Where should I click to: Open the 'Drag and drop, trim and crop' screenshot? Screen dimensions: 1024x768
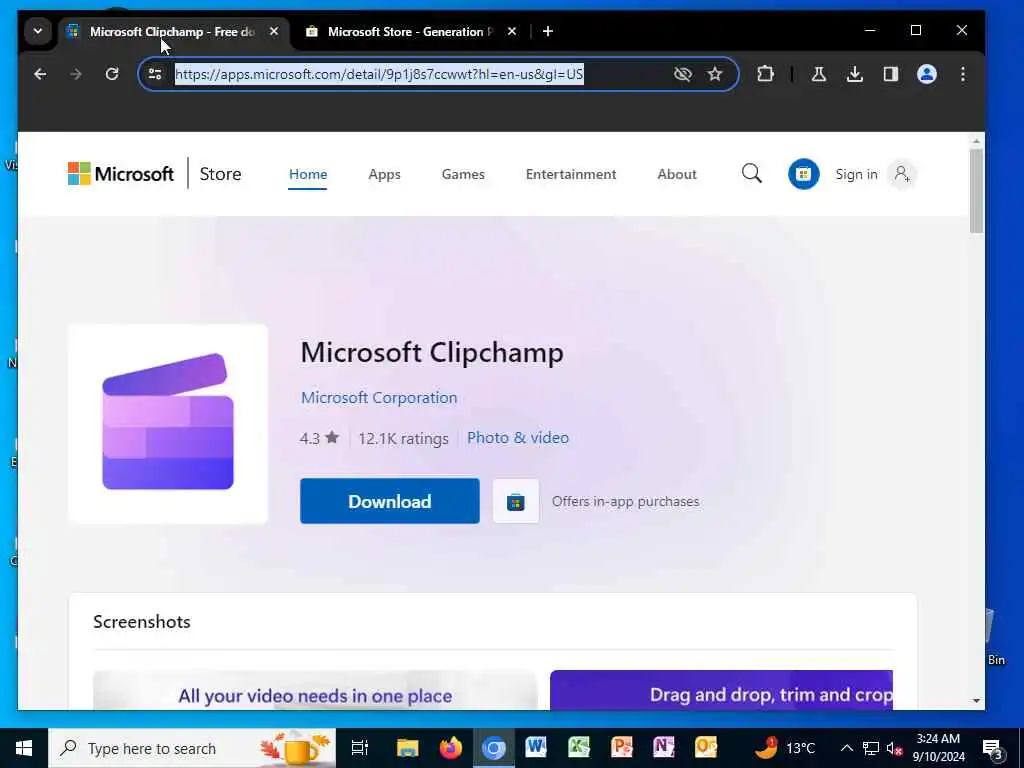(721, 690)
